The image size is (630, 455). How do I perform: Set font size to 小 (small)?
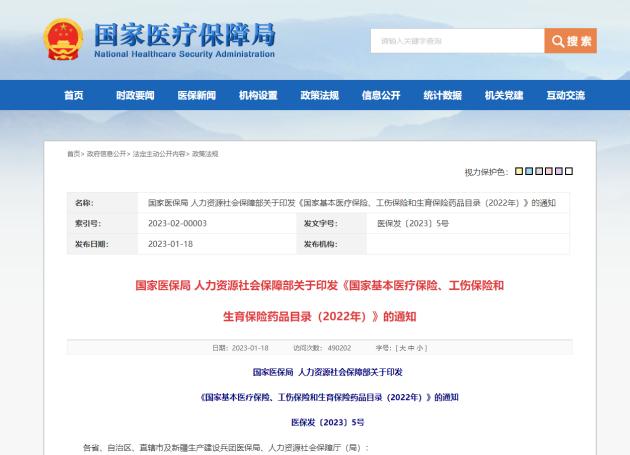coord(420,348)
